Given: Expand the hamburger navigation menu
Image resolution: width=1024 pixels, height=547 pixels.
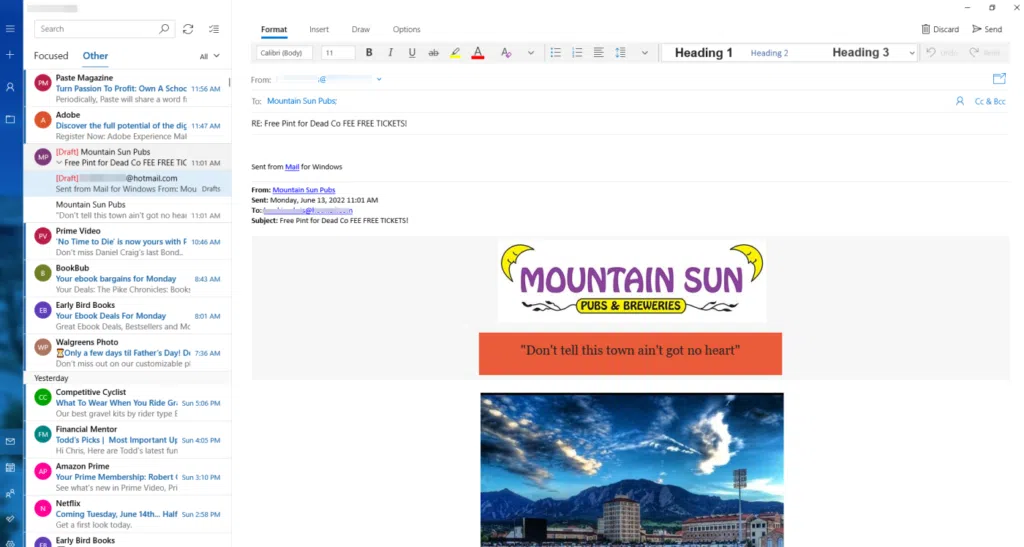Looking at the screenshot, I should [10, 29].
